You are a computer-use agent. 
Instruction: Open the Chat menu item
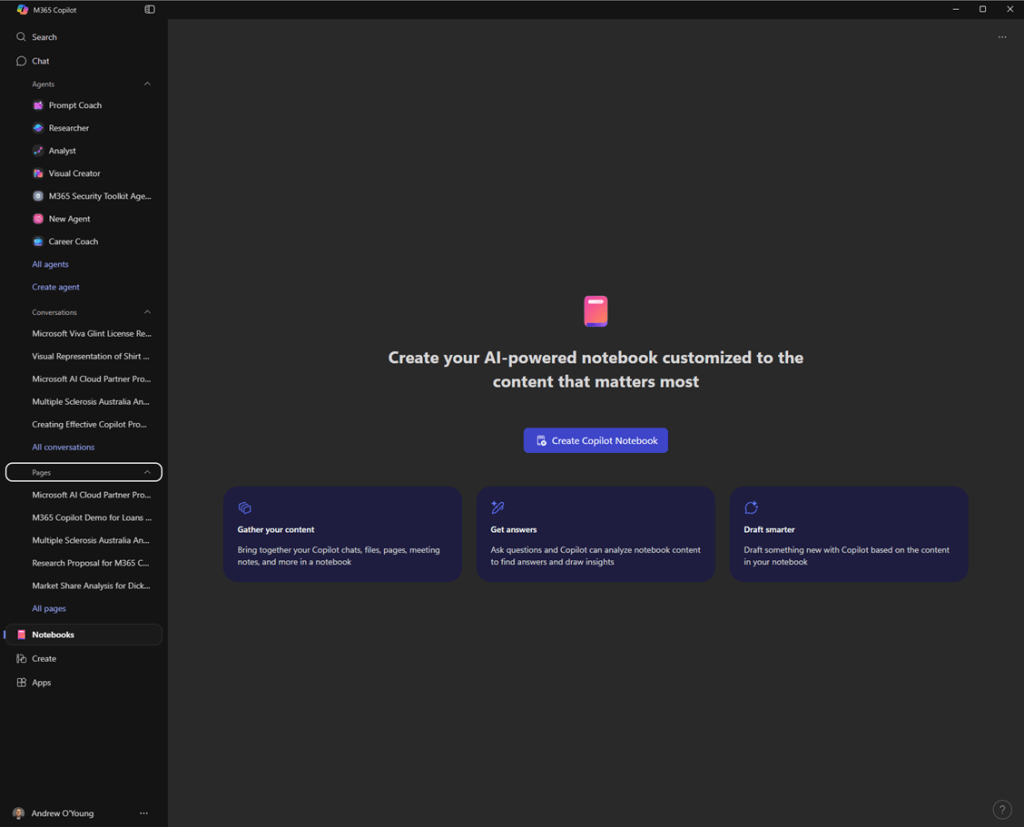(x=40, y=61)
